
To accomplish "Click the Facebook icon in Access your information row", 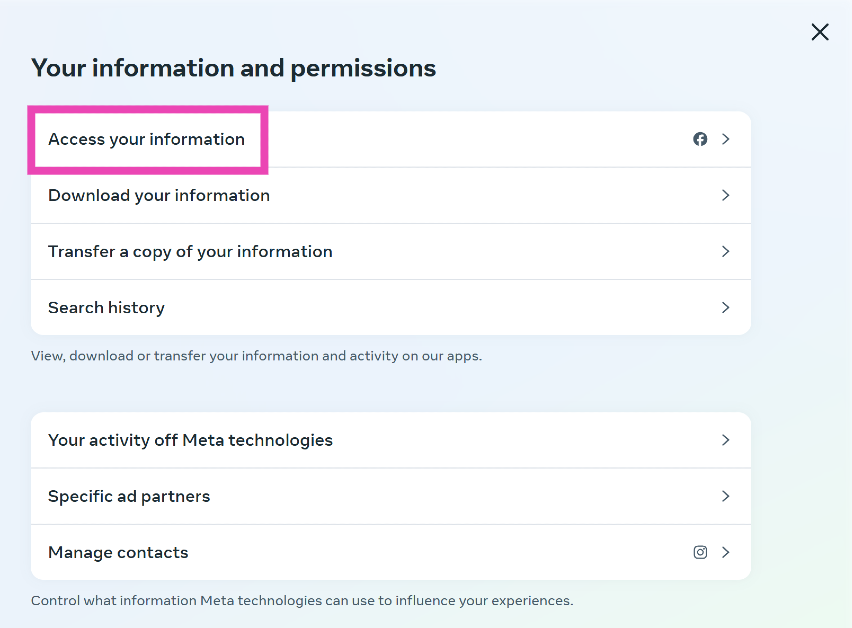I will 700,139.
